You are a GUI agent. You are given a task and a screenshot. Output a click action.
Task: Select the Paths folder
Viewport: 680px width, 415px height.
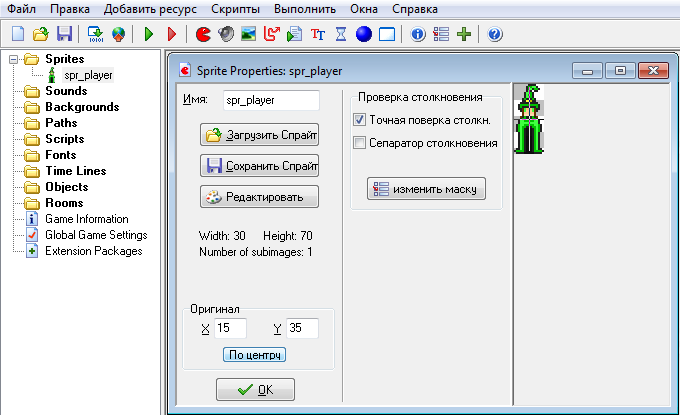[x=61, y=123]
